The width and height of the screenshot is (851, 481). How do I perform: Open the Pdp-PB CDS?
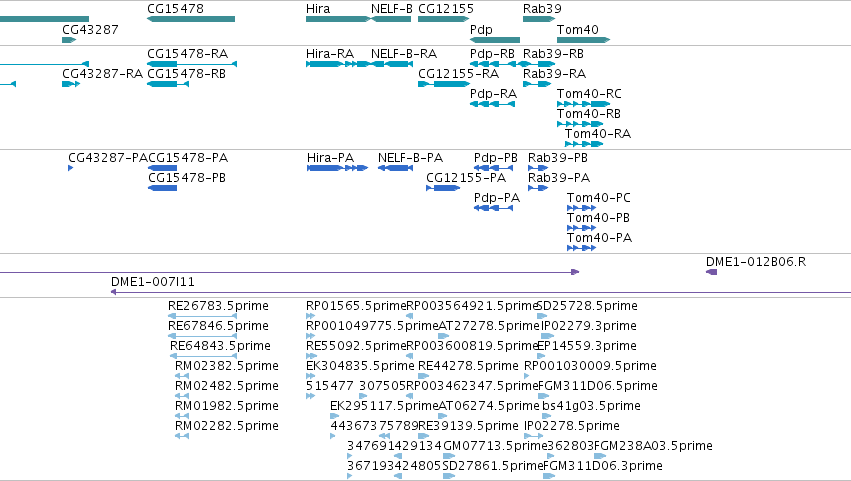click(493, 168)
